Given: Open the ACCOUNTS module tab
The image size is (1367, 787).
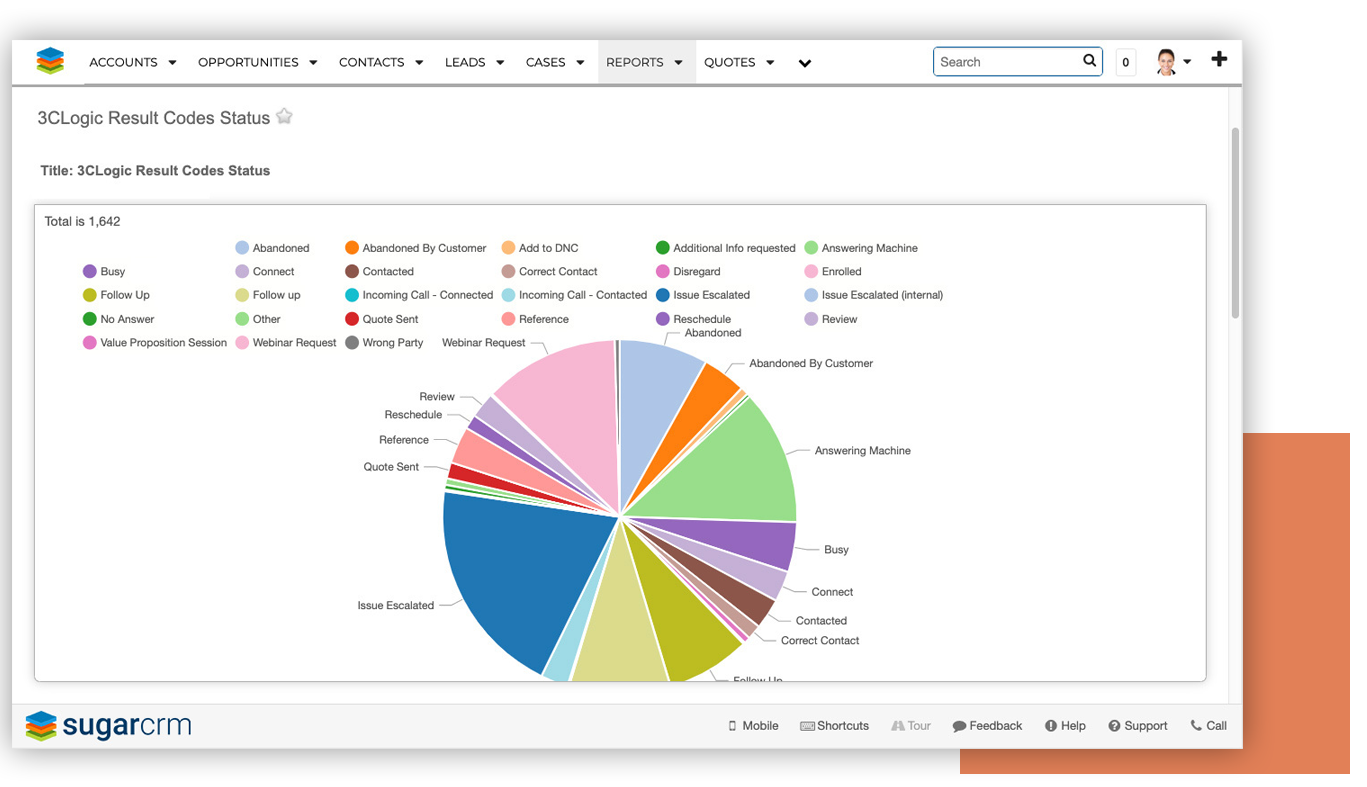Looking at the screenshot, I should click(x=123, y=62).
